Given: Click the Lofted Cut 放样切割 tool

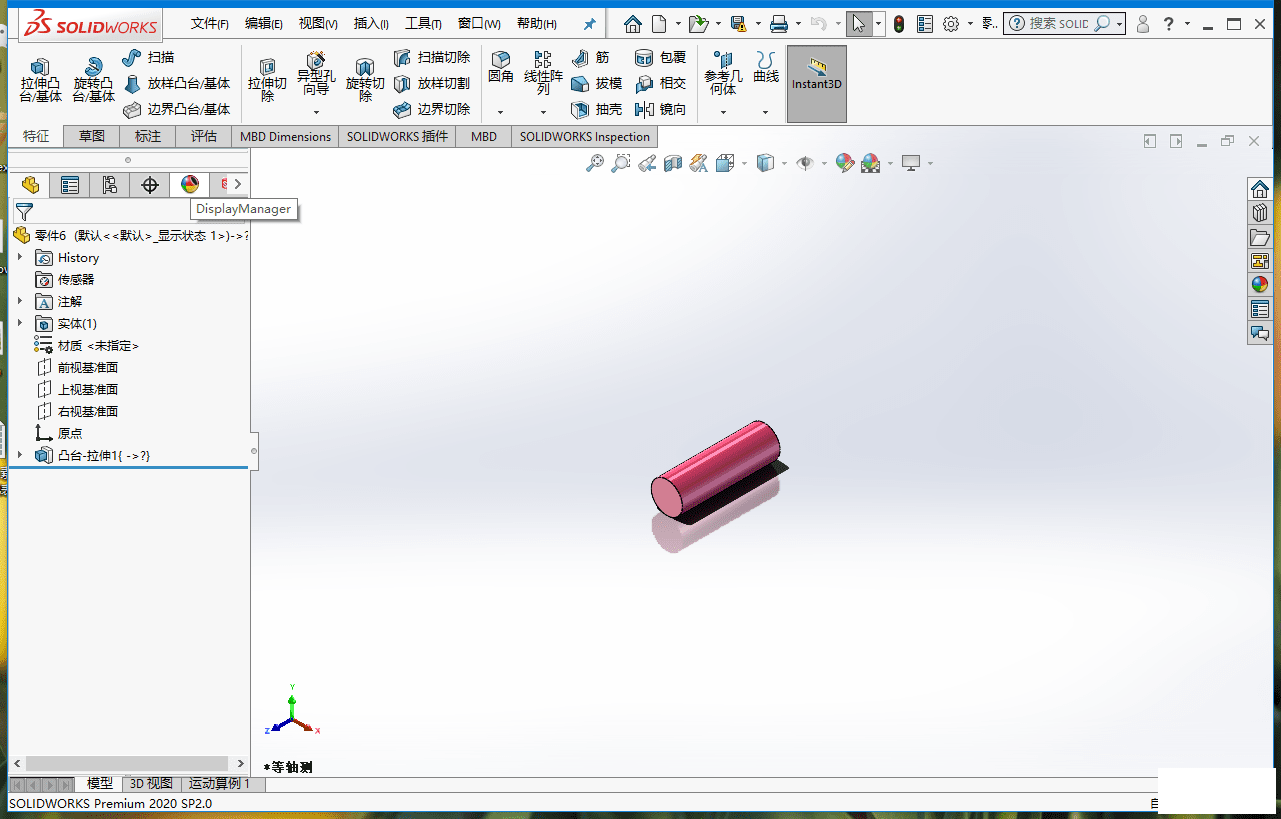Looking at the screenshot, I should (432, 83).
